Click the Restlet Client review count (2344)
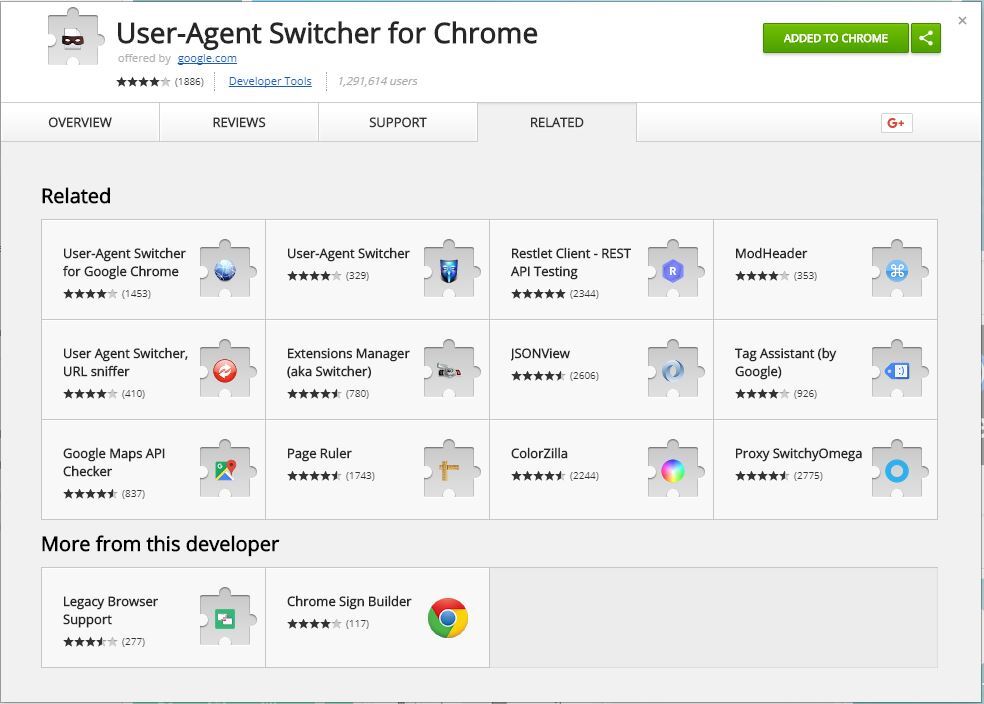 (584, 294)
